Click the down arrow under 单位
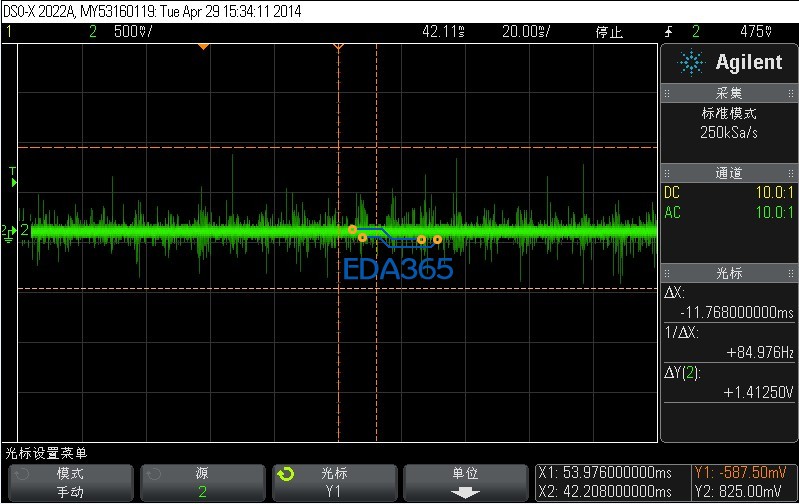The width and height of the screenshot is (799, 504). pos(465,493)
